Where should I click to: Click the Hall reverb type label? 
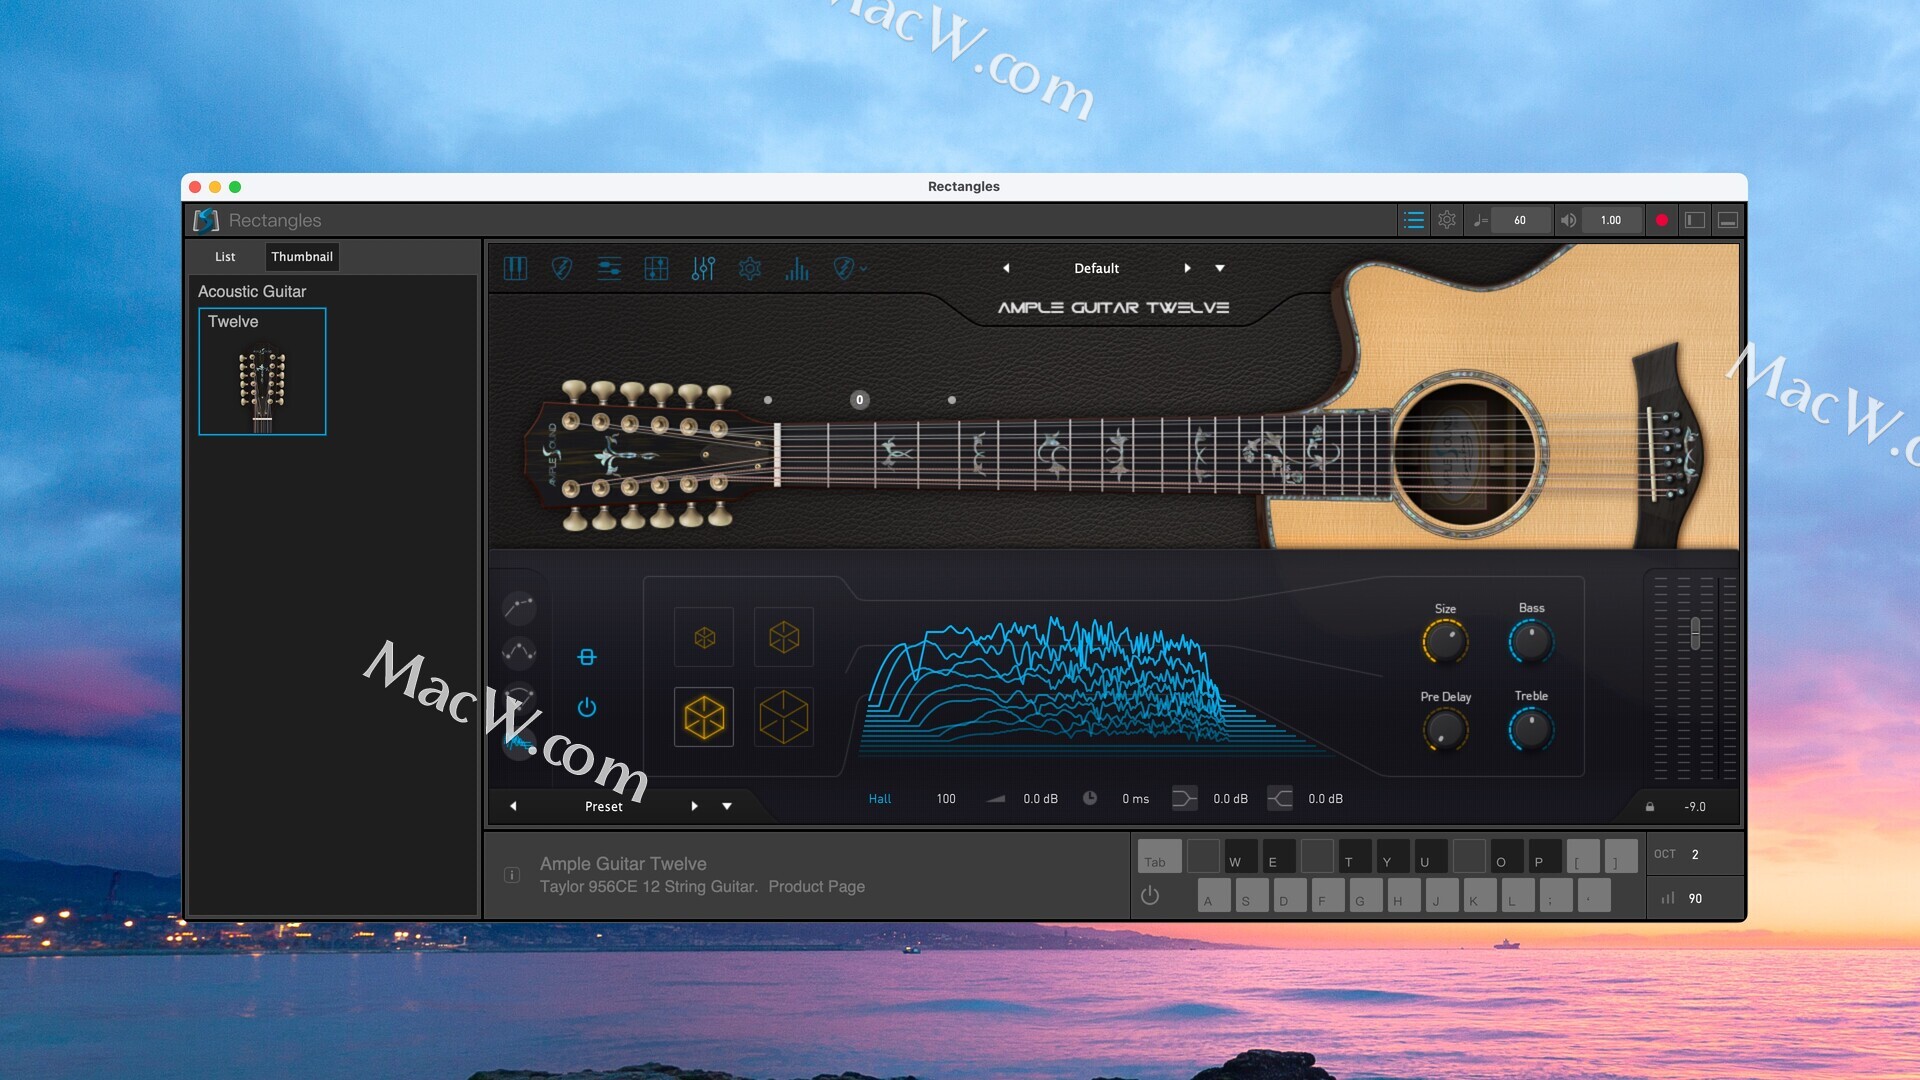click(x=880, y=799)
